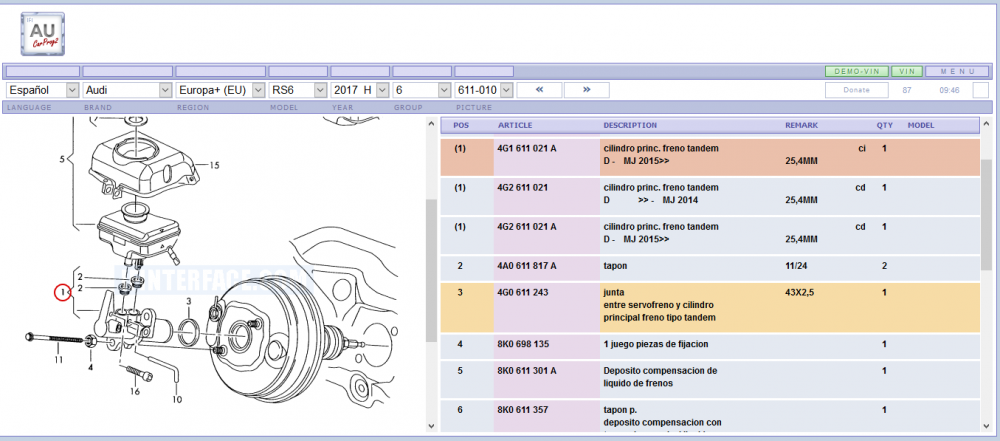Select article 4G2 611 021 without suffix
Image resolution: width=1000 pixels, height=441 pixels.
522,188
